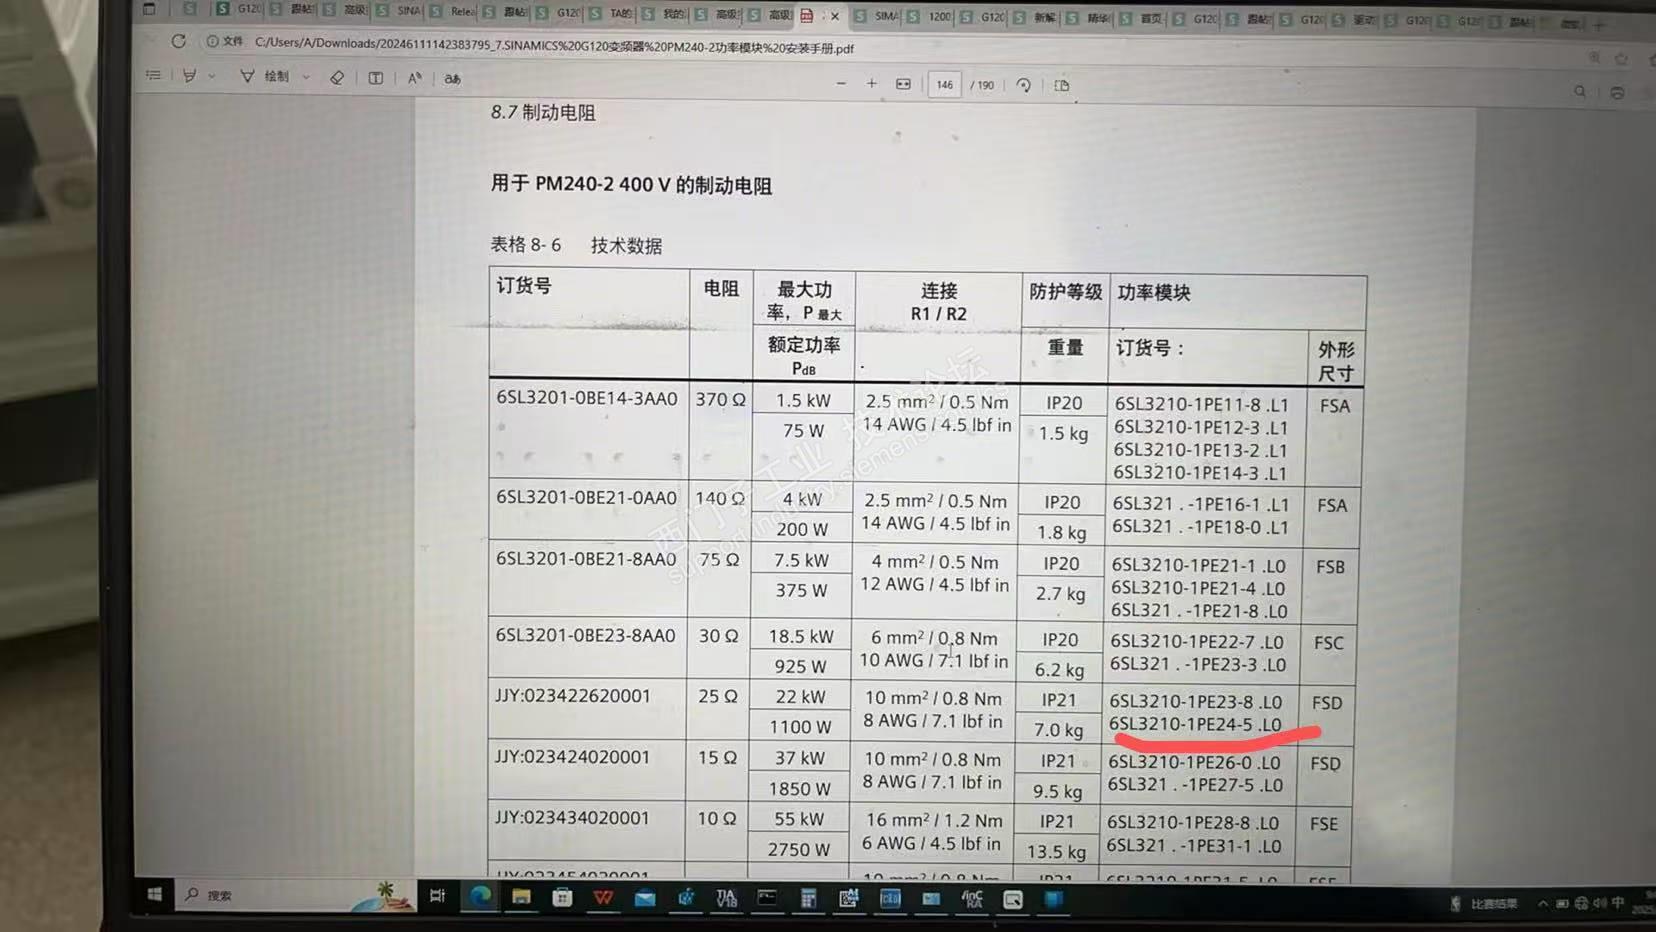Click order number 6SL3201-0BE14-3AA0

pos(587,398)
